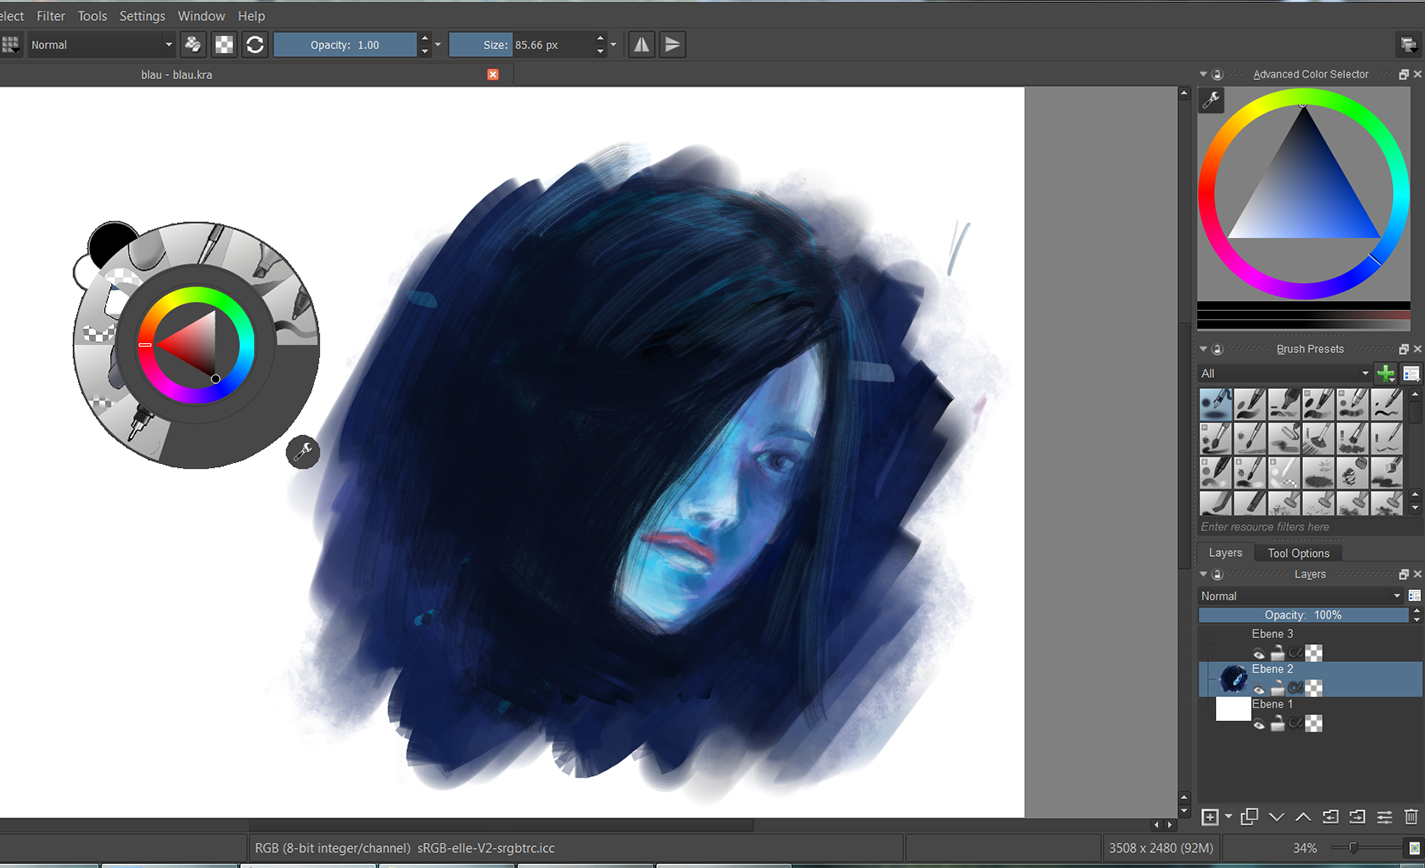The width and height of the screenshot is (1425, 868).
Task: Click the green plus brush tag icon
Action: click(1385, 373)
